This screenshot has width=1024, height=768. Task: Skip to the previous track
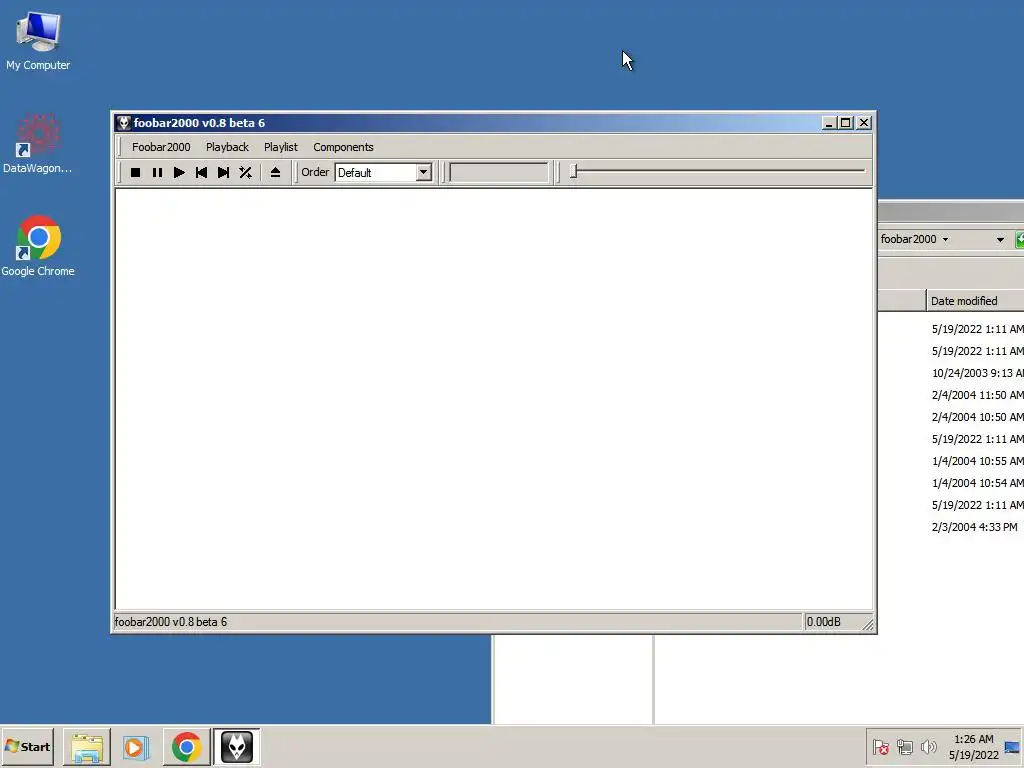click(x=201, y=172)
